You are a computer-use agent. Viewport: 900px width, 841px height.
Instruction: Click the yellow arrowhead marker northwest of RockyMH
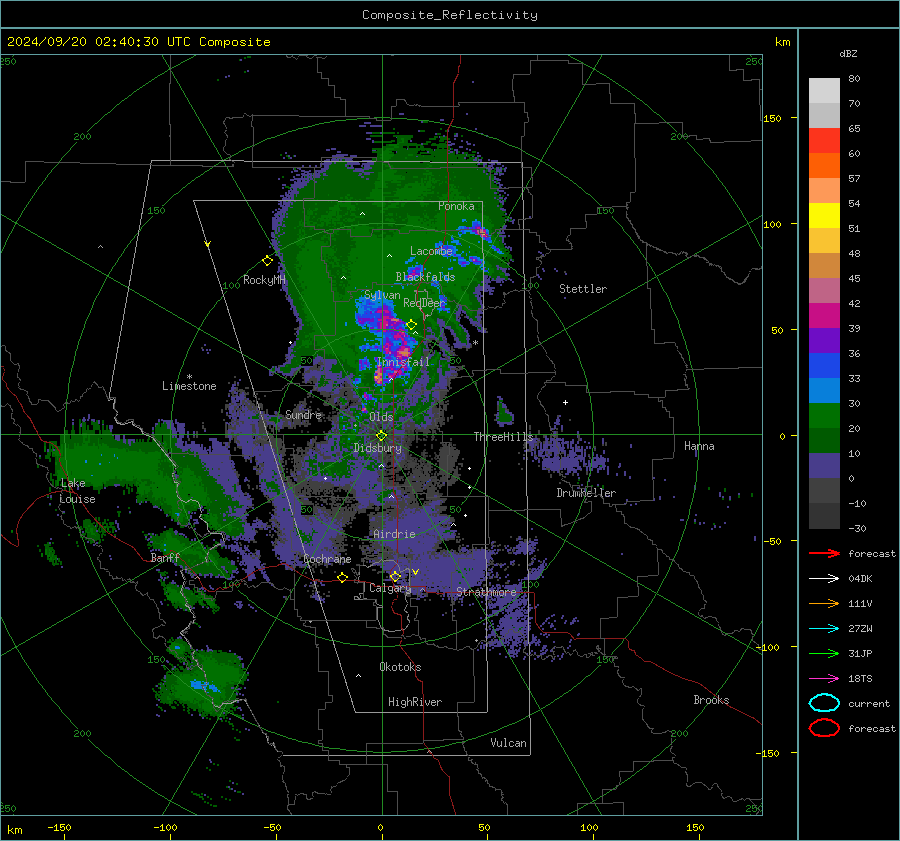(208, 245)
